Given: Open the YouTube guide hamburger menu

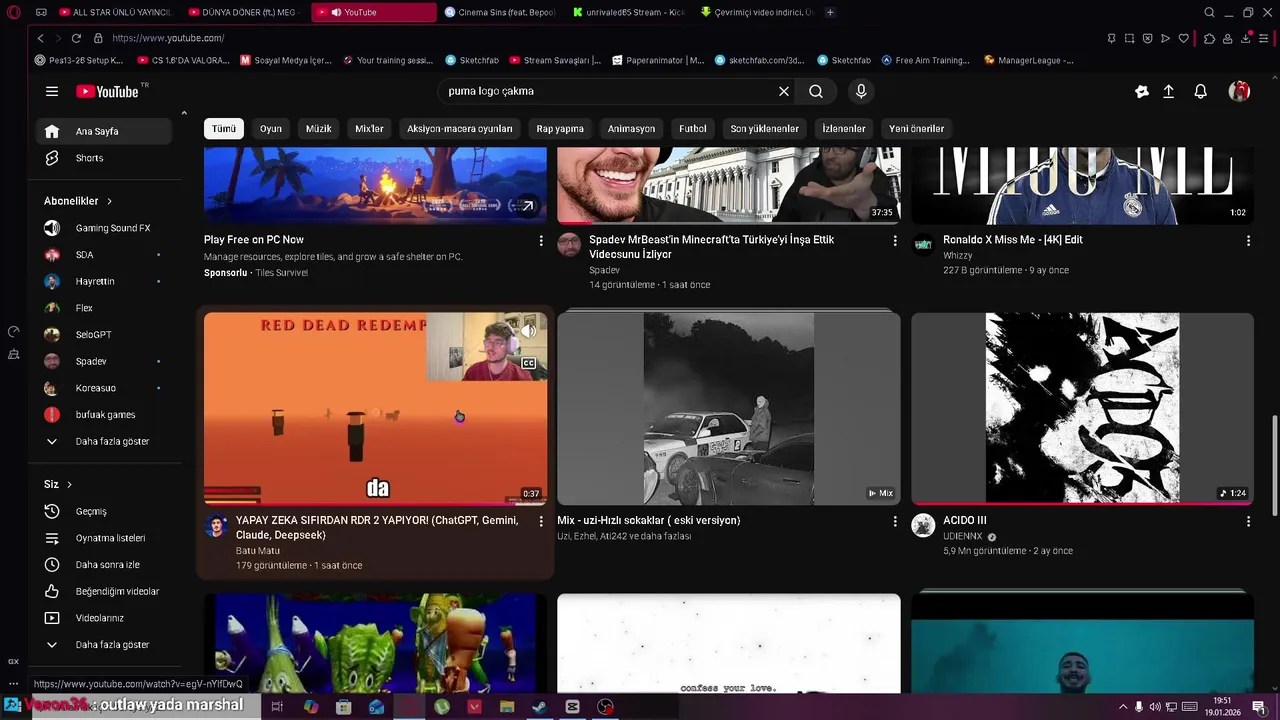Looking at the screenshot, I should 52,91.
